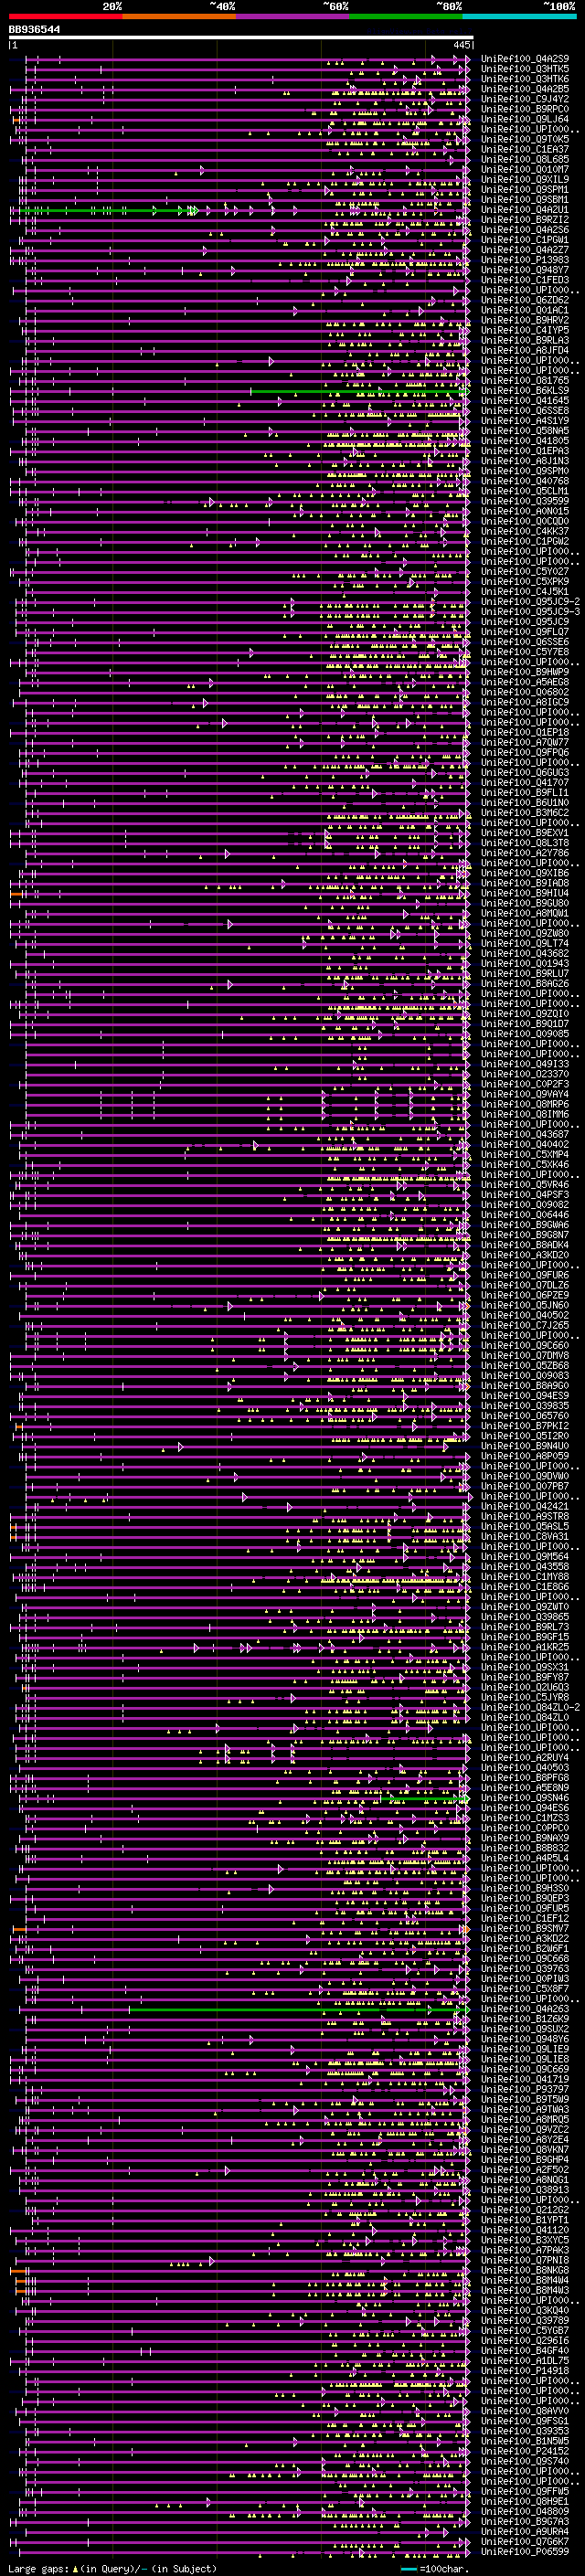Select hit UniRef100_Q6ZD62
Viewport: 585px width, 2576px height.
(525, 300)
